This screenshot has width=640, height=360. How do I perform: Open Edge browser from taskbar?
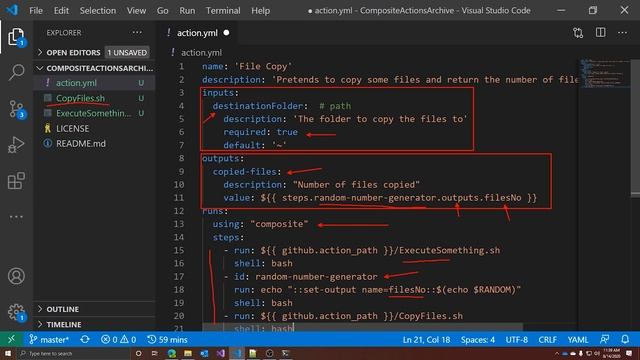(172, 353)
